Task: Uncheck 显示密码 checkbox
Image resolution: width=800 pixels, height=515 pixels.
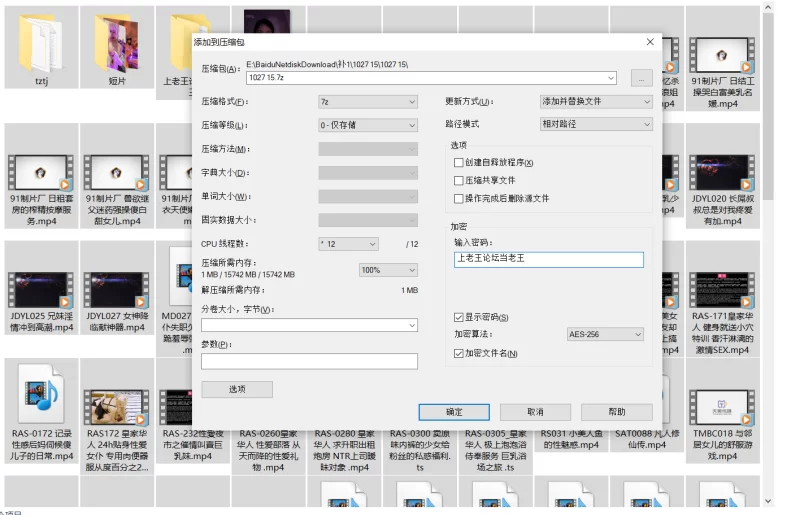Action: pos(459,317)
